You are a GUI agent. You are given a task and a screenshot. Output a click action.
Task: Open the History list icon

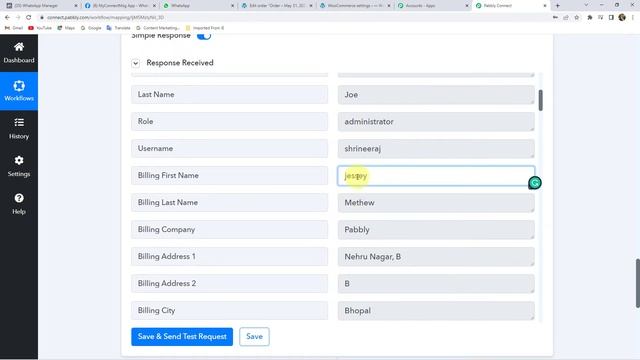[19, 122]
